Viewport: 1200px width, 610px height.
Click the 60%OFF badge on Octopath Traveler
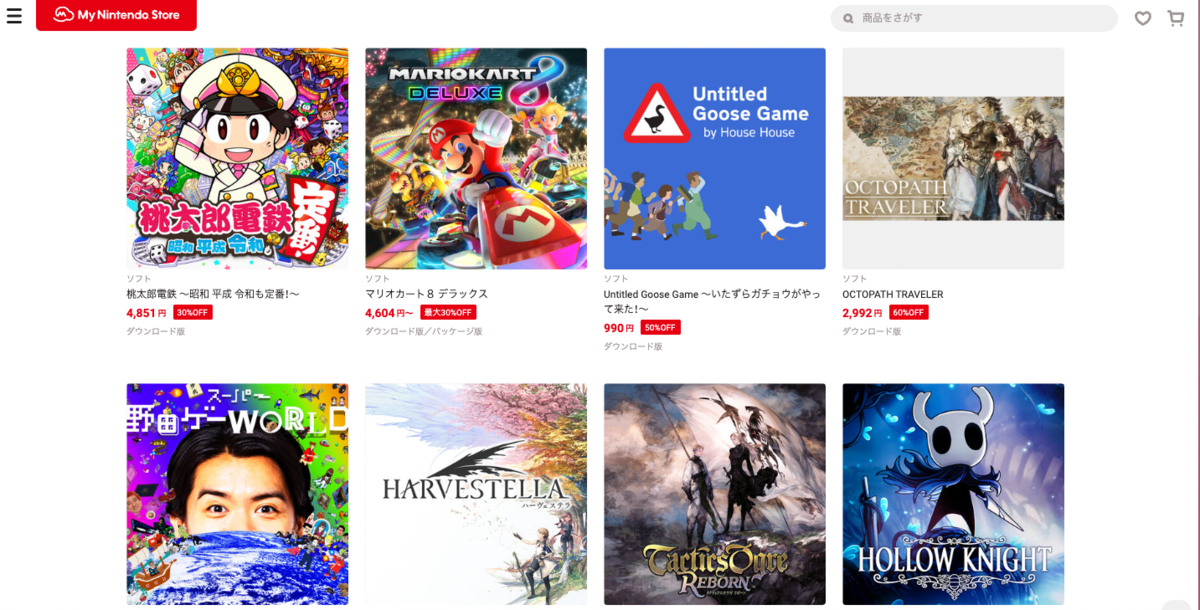[909, 312]
